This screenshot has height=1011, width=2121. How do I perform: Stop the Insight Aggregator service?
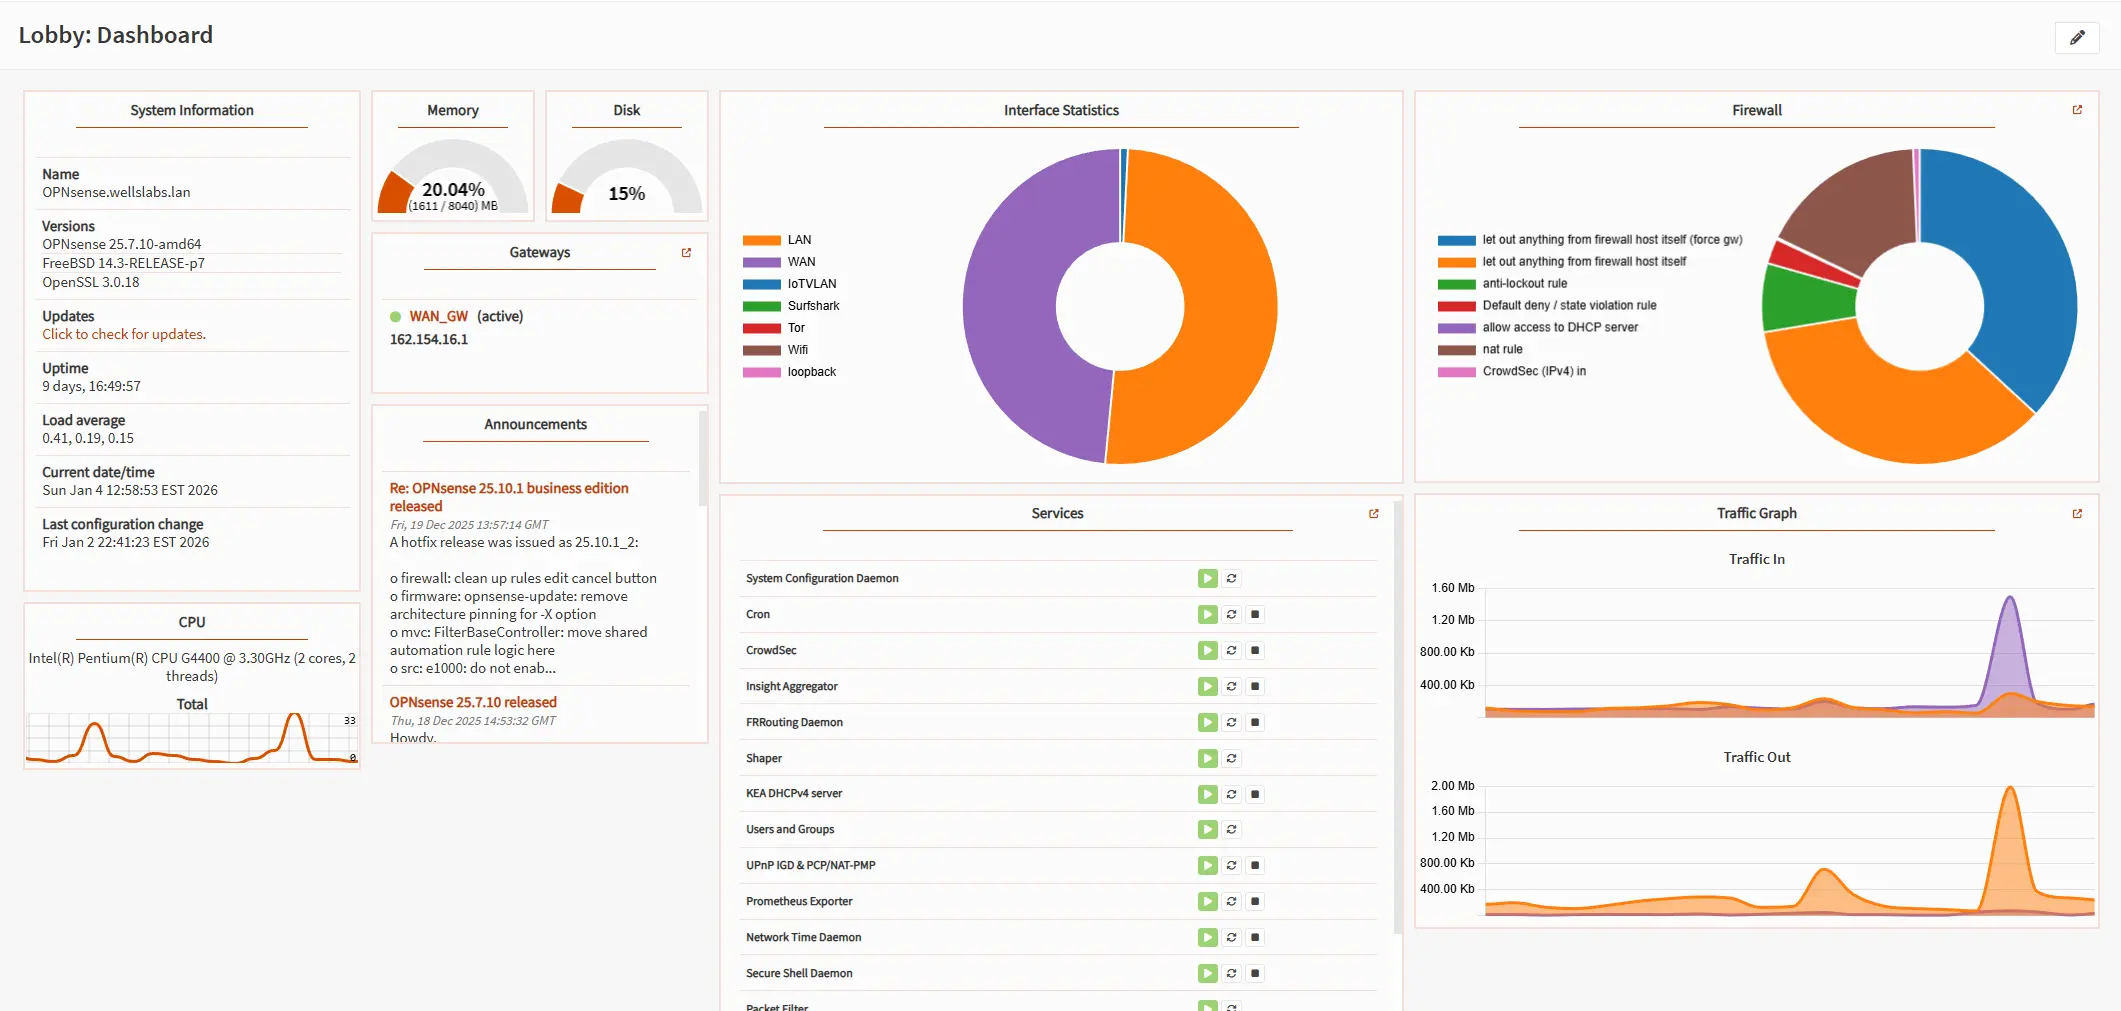point(1255,686)
